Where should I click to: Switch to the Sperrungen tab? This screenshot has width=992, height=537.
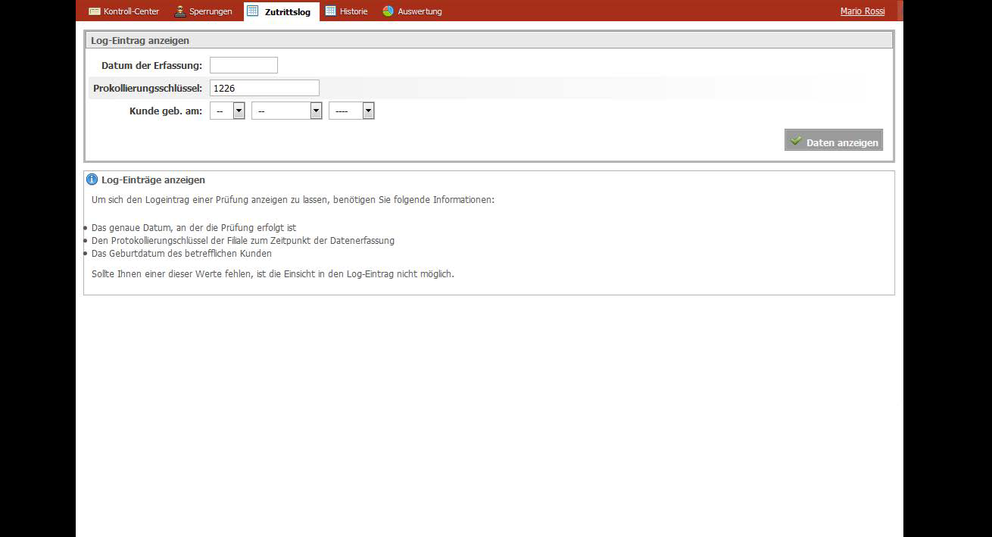[204, 11]
